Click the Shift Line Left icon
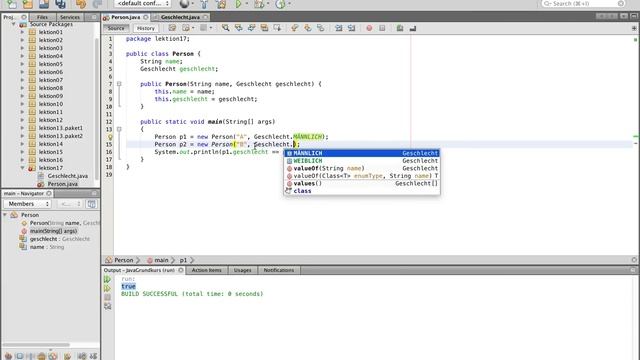640x360 pixels. 339,28
